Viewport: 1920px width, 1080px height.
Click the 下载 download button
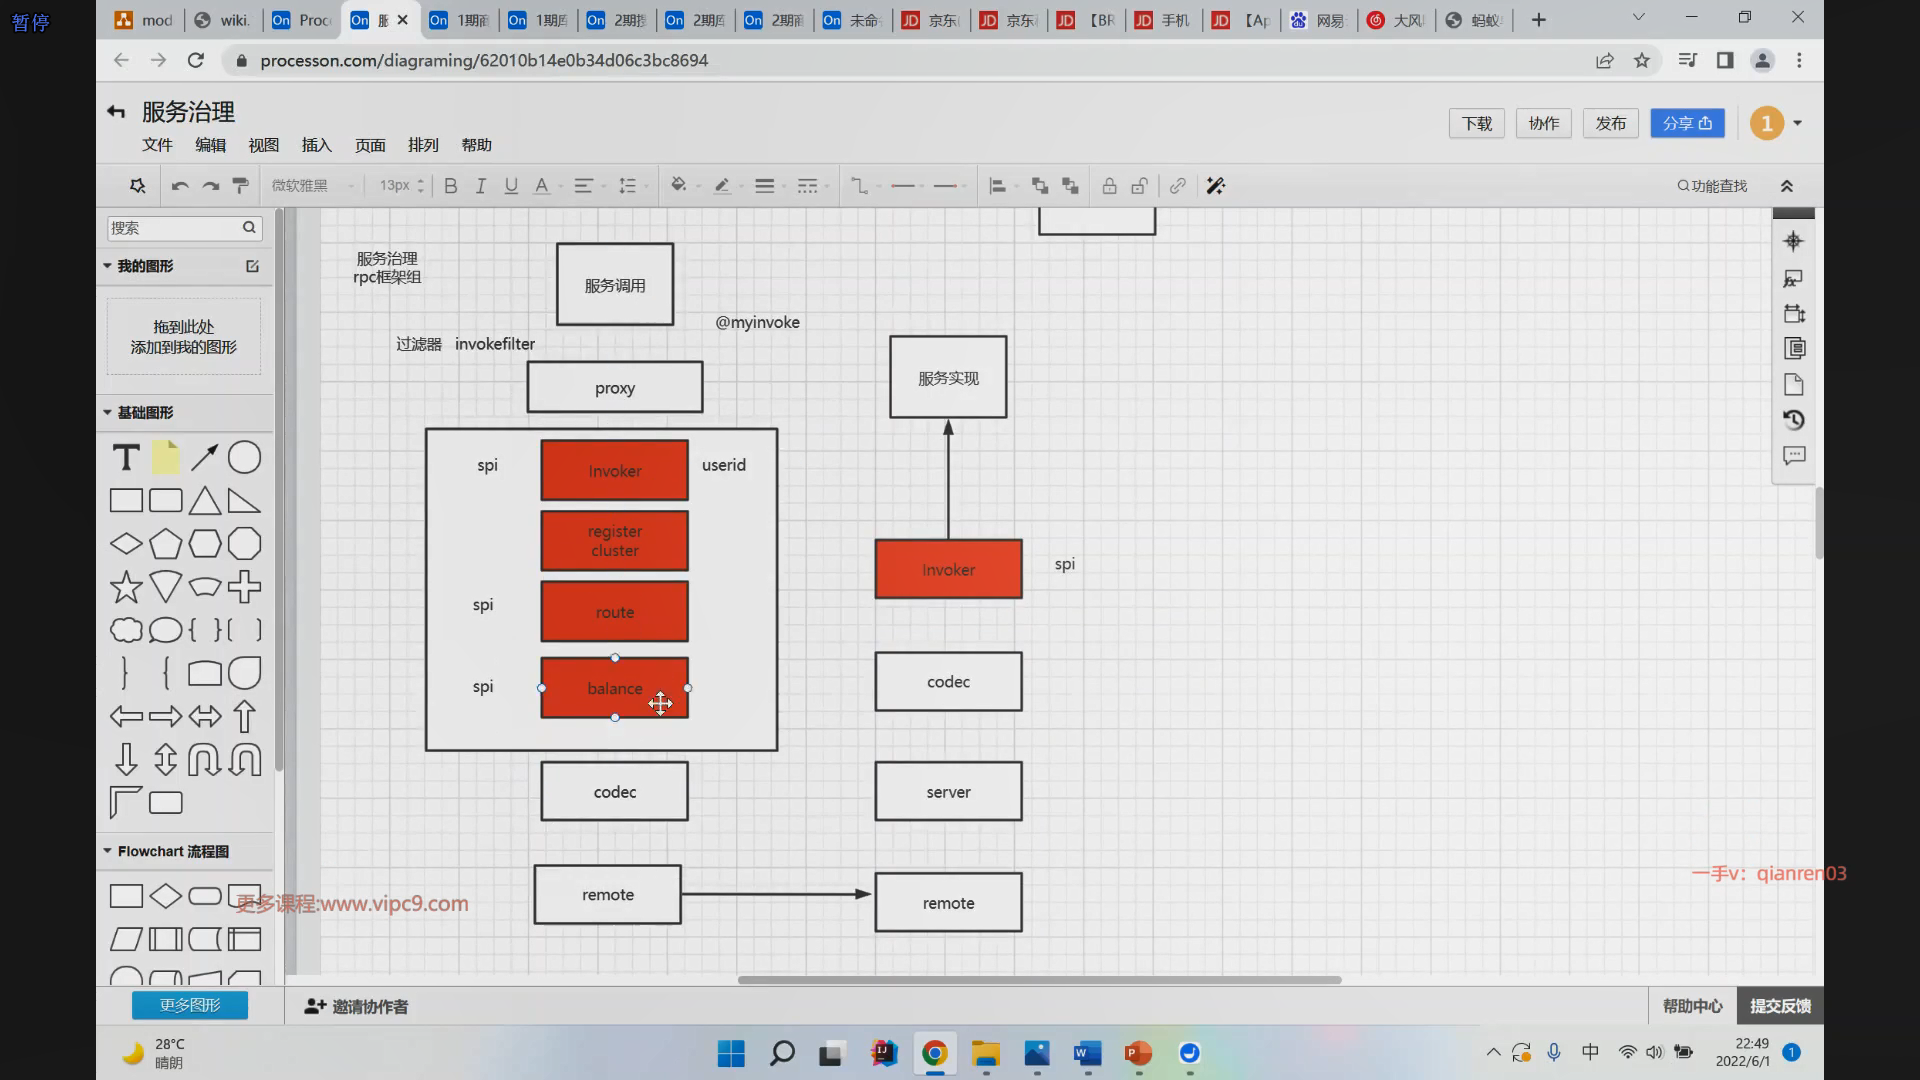(x=1476, y=123)
